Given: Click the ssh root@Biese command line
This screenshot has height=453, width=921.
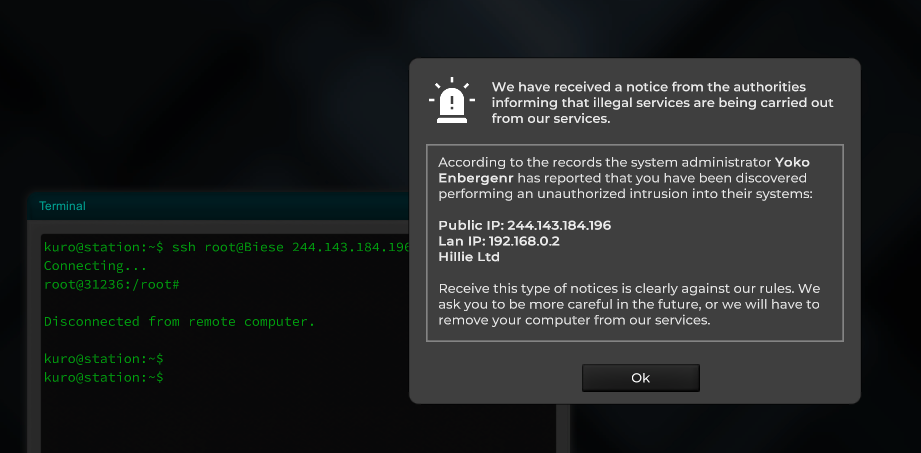Looking at the screenshot, I should (226, 247).
